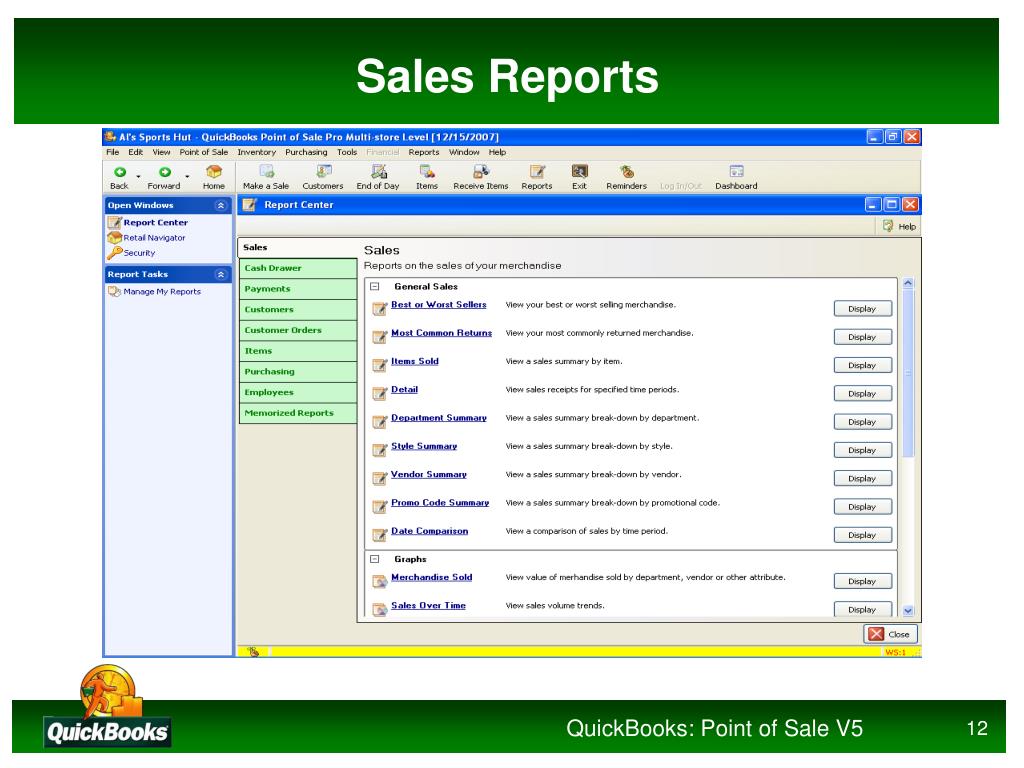
Task: Click report icon beside Items Sold
Action: 379,365
